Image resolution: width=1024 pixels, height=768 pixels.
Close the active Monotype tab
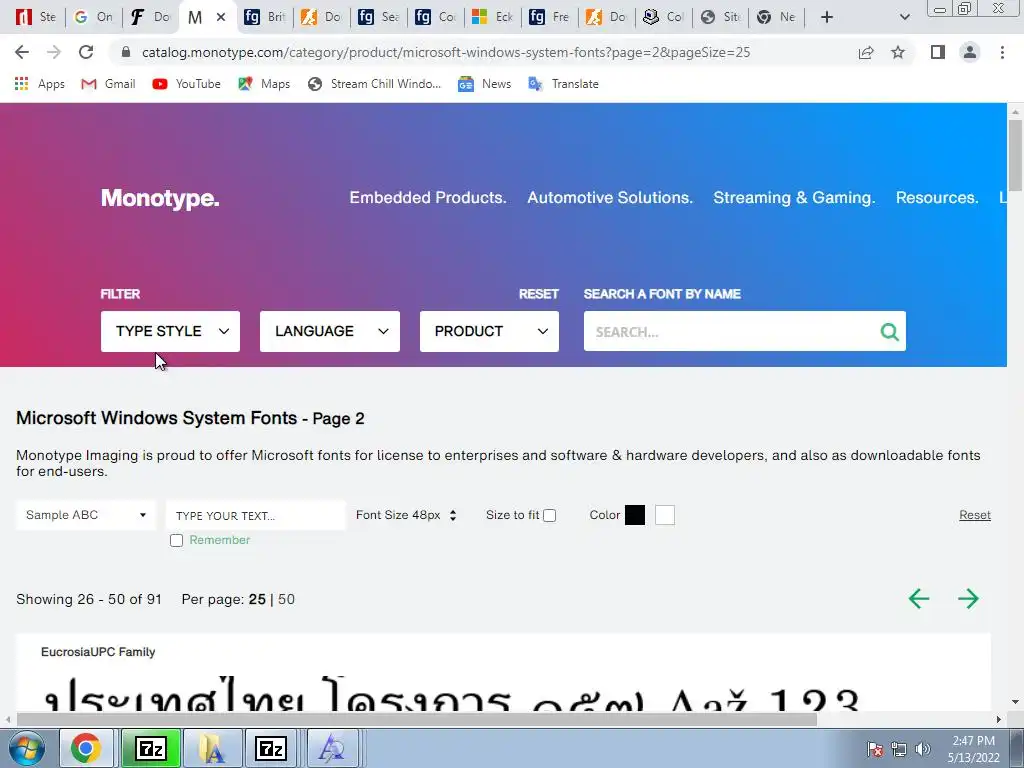point(221,17)
